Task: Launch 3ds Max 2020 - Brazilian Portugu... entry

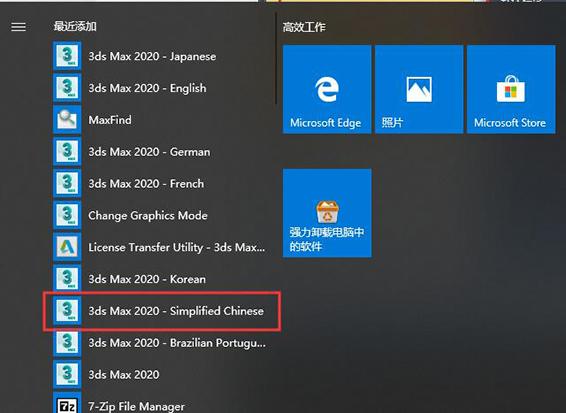Action: coord(177,343)
